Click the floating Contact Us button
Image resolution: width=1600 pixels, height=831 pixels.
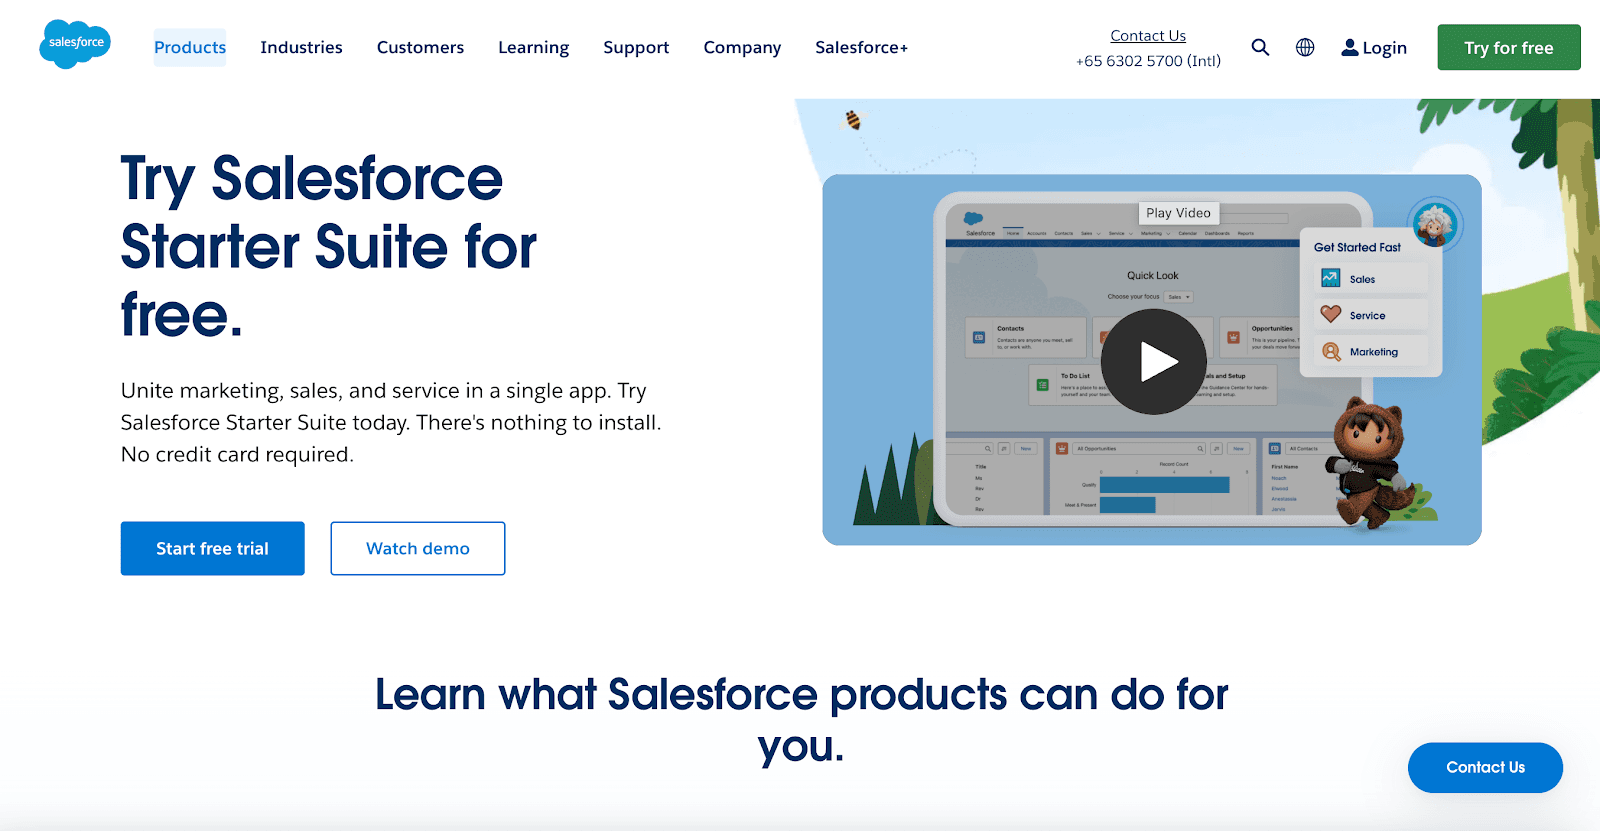point(1485,767)
